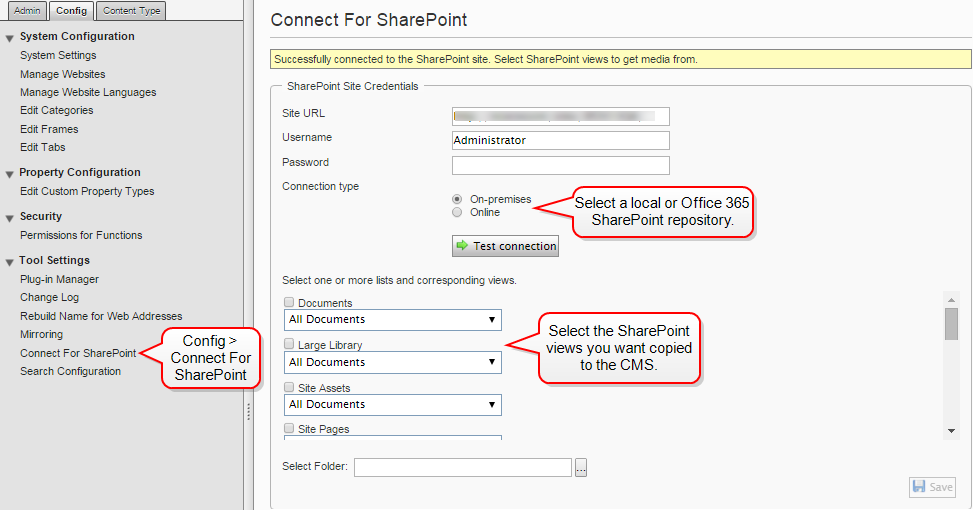Select the Online connection type
Screen dimensions: 973x510
tap(457, 212)
